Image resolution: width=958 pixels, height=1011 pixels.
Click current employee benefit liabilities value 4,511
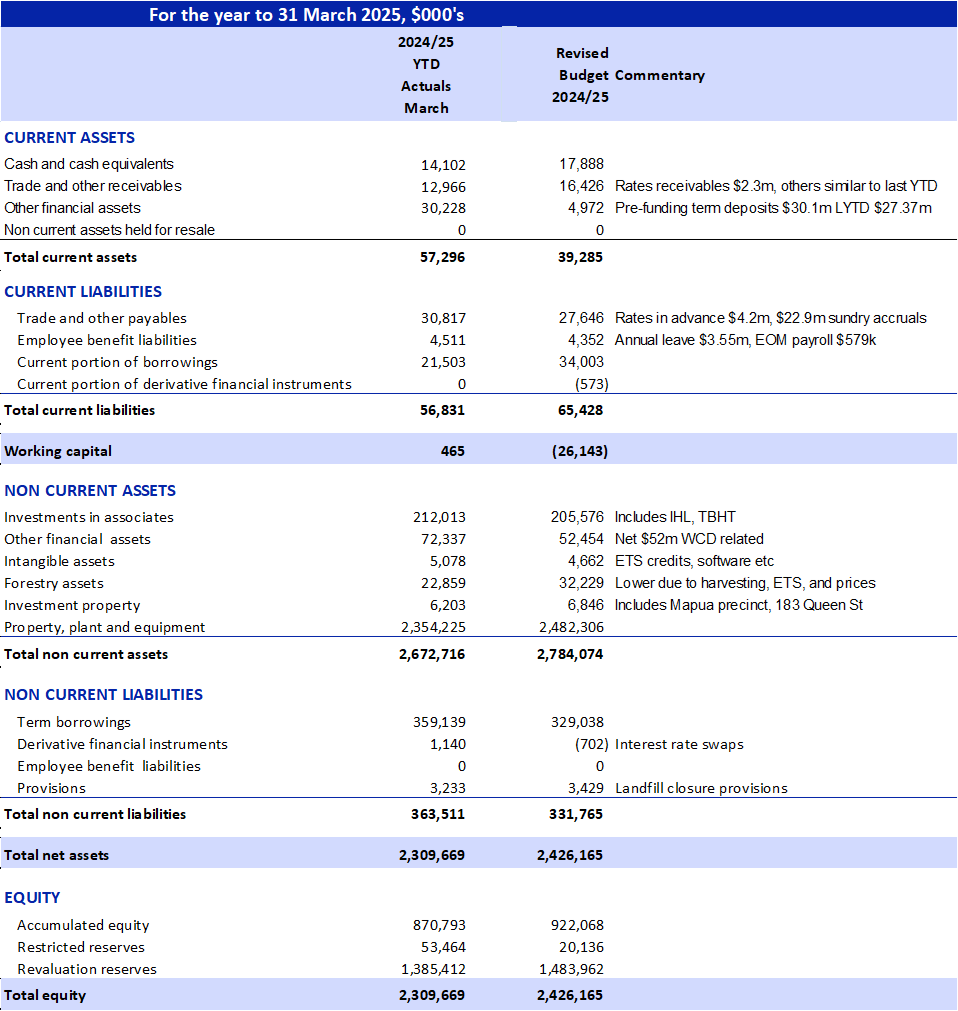pos(448,340)
